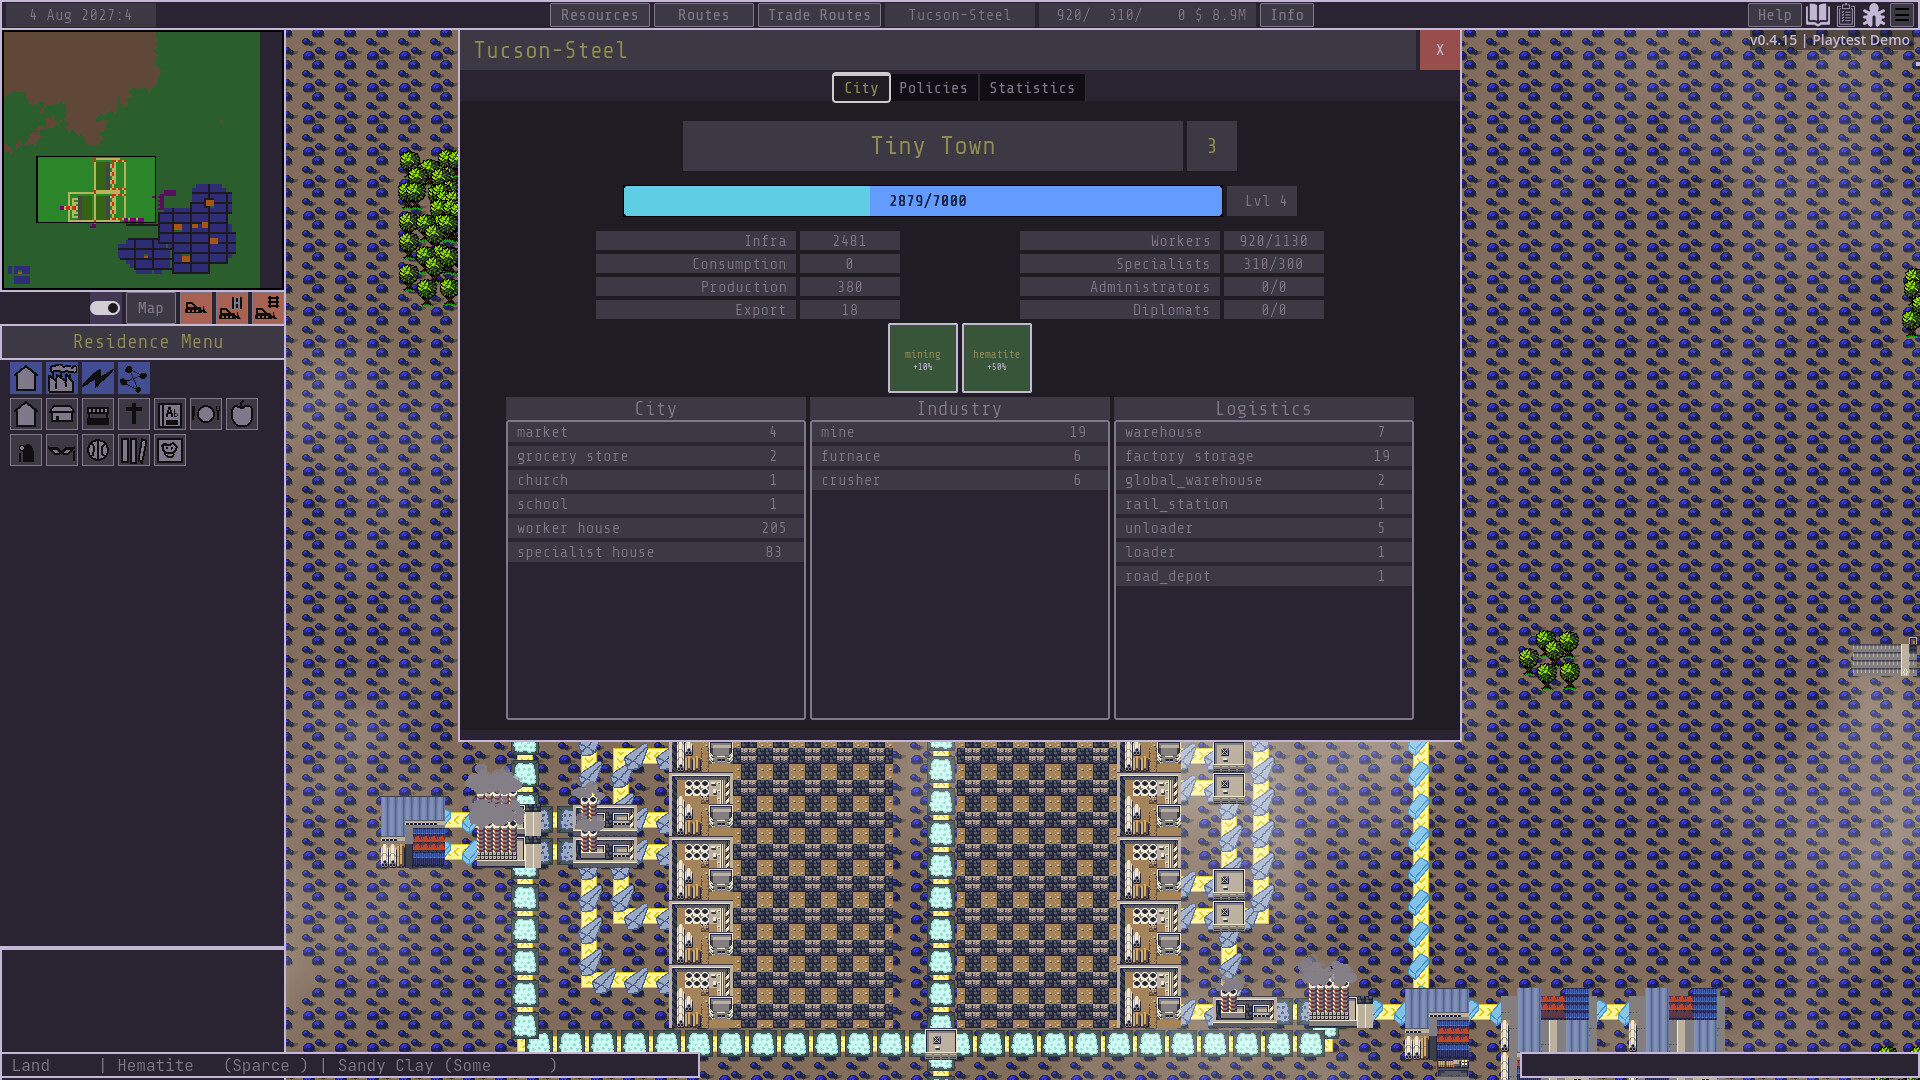Open the bug report icon in the top bar

tap(1873, 15)
